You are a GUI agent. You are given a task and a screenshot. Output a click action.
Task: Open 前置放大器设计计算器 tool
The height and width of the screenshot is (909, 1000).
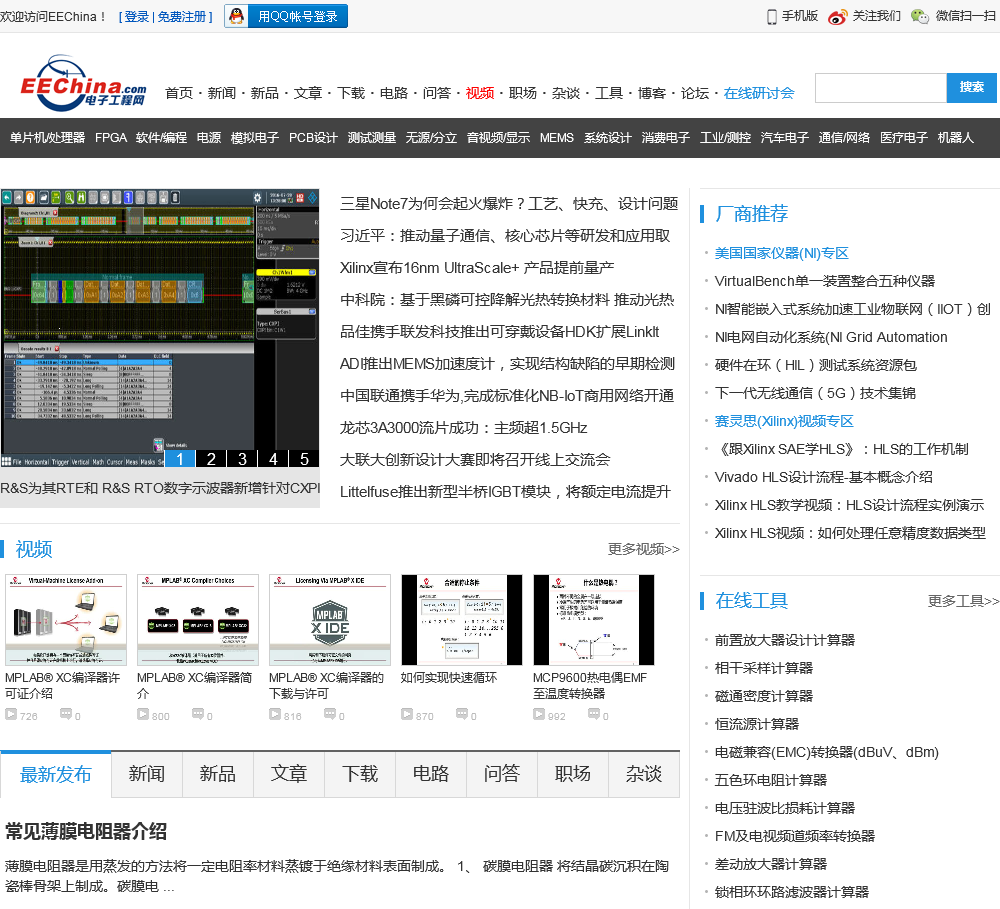pos(784,640)
